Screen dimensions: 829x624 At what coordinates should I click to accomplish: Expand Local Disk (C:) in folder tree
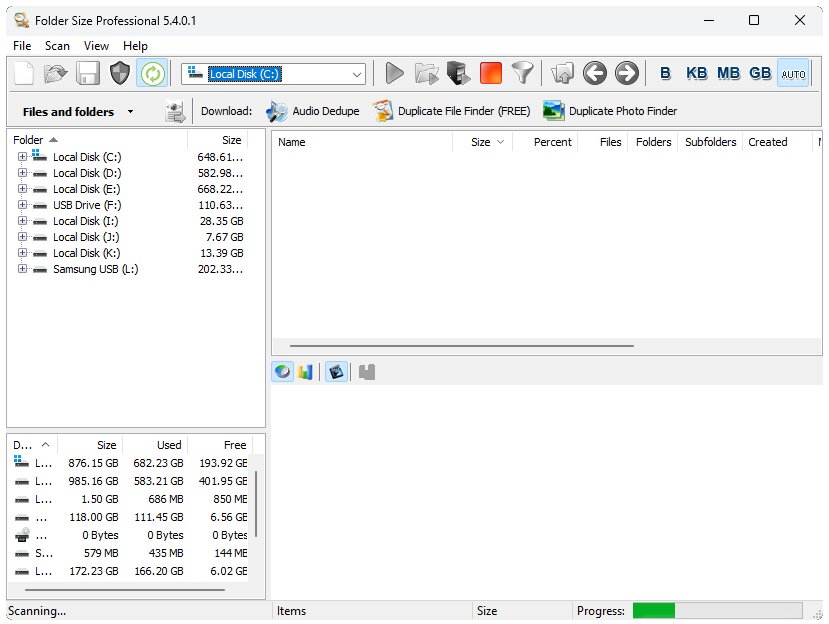tap(22, 157)
